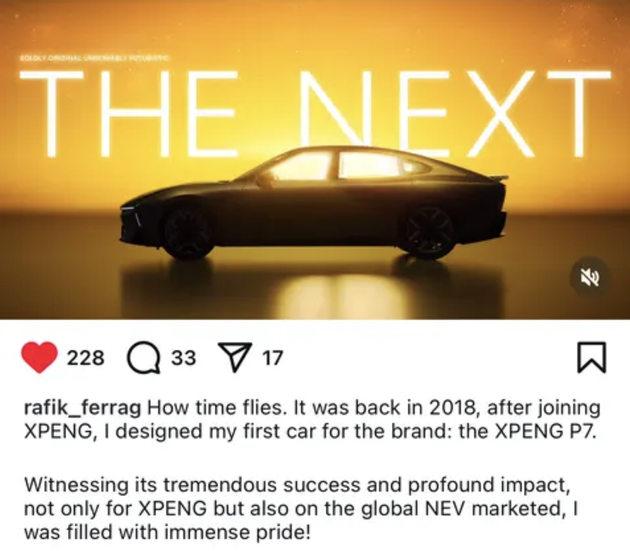The width and height of the screenshot is (630, 551).
Task: Unlike the post via the red heart
Action: [x=39, y=357]
